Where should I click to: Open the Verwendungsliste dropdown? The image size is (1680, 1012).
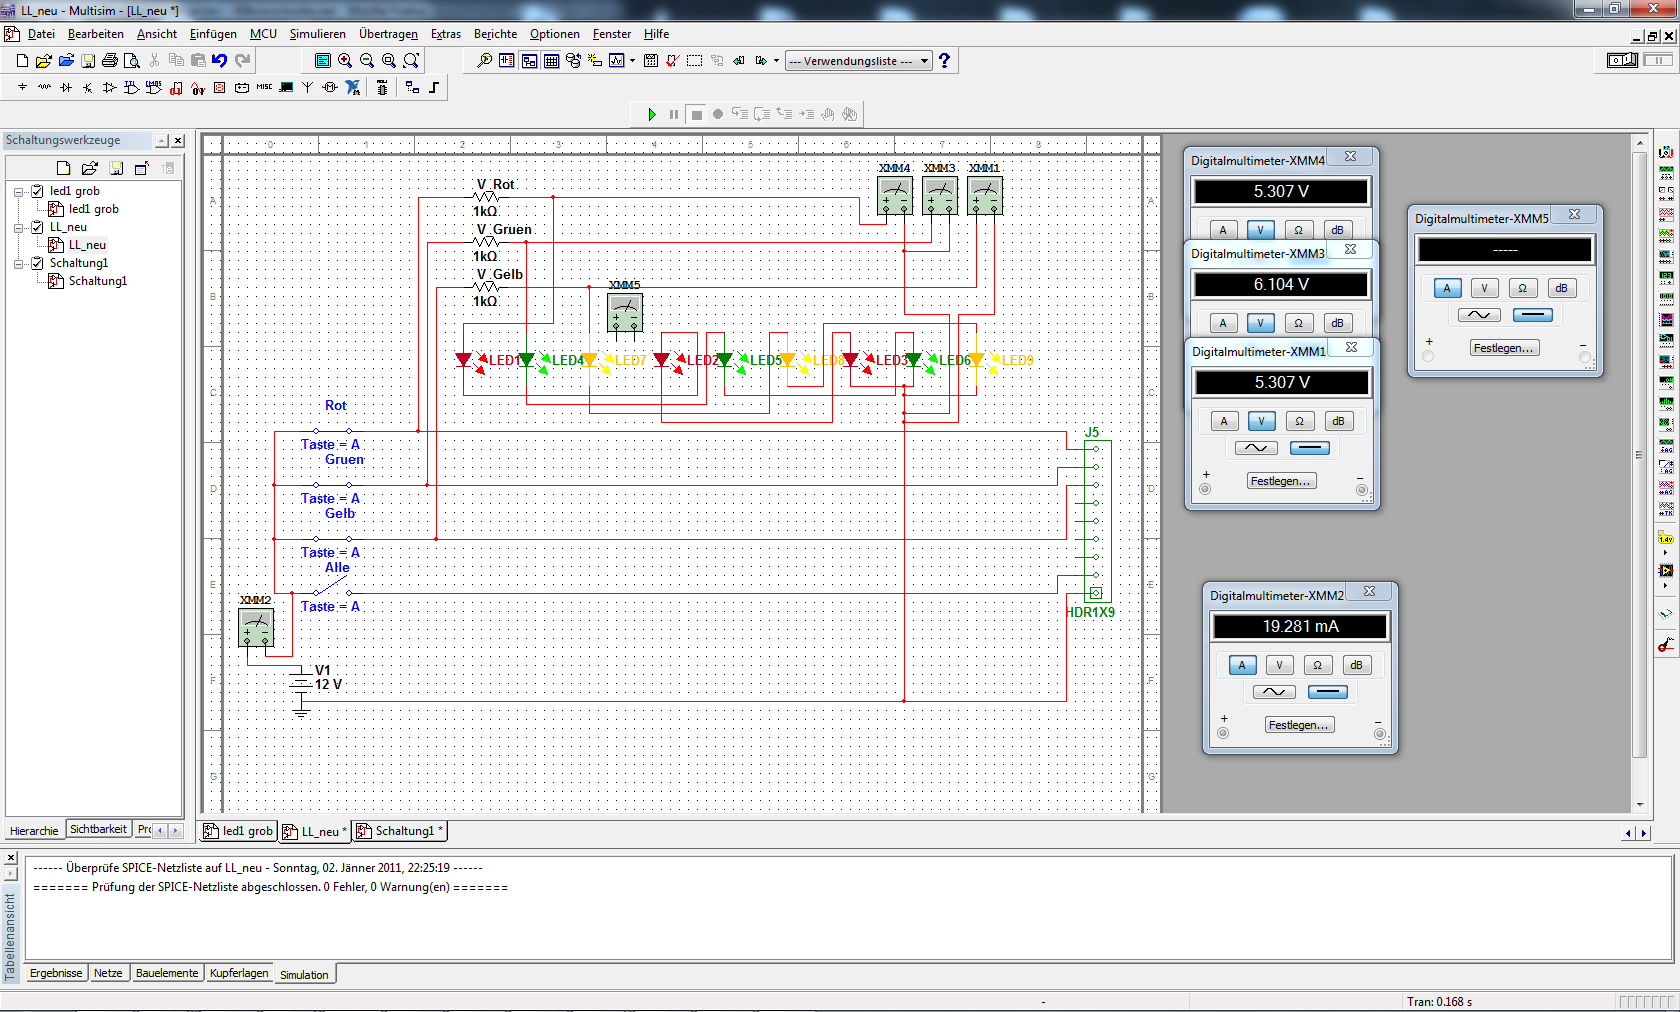[859, 61]
